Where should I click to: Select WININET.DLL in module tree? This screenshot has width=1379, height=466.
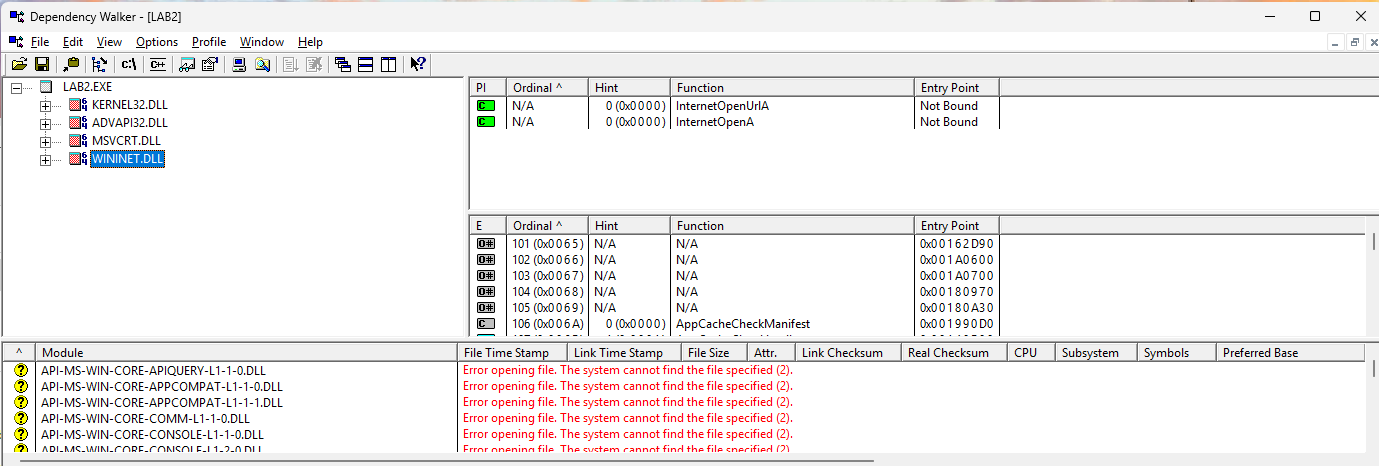[127, 159]
